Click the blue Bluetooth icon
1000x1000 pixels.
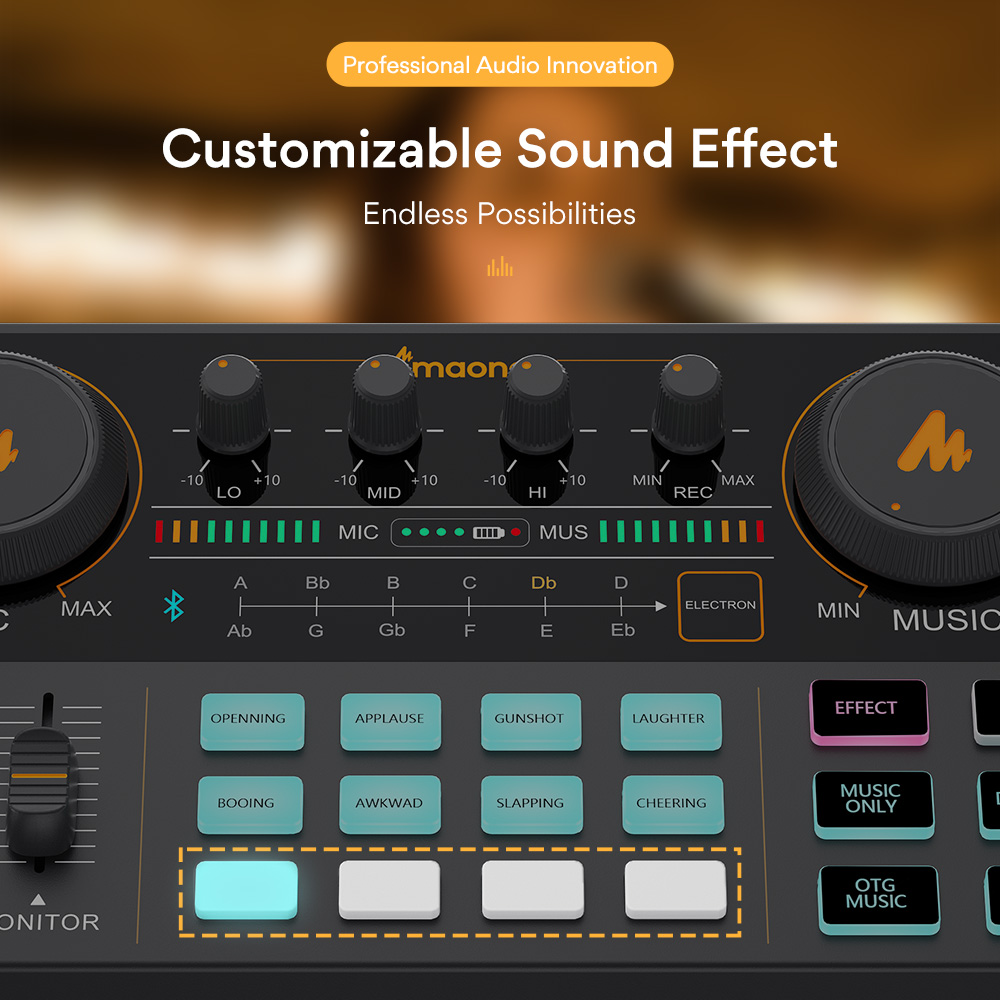(173, 605)
